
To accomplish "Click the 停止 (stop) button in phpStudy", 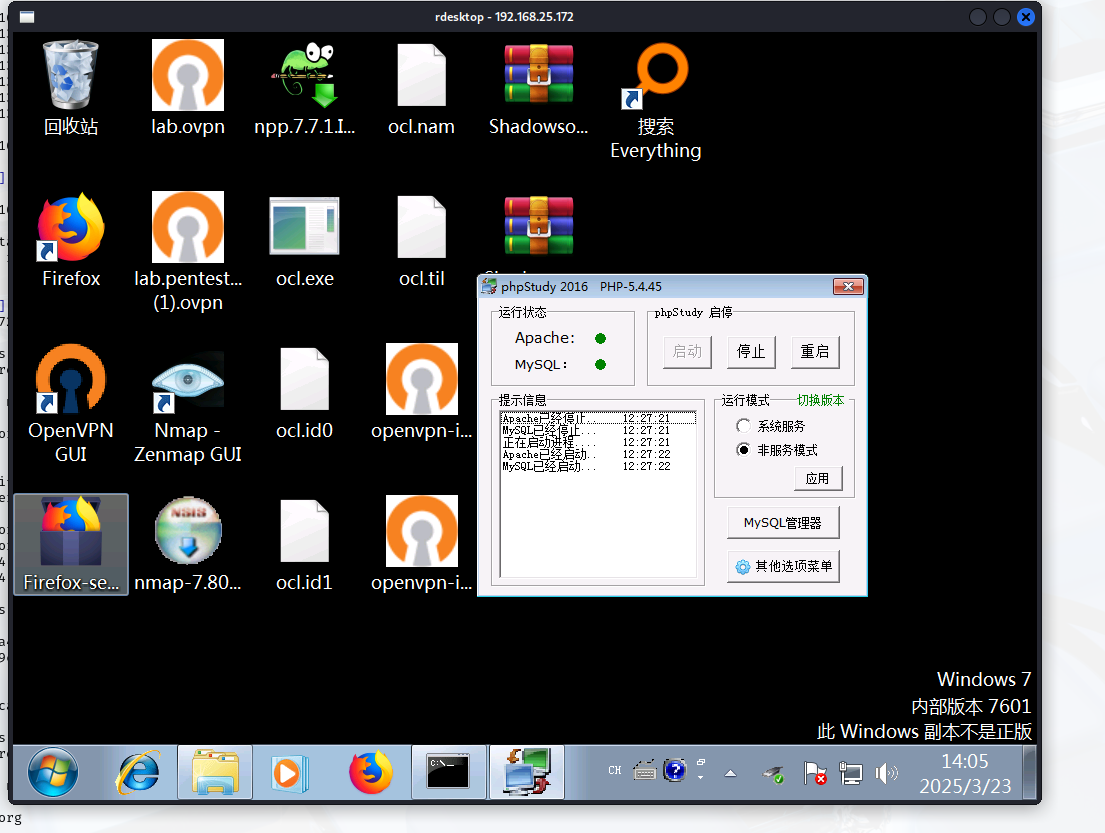I will click(x=751, y=352).
